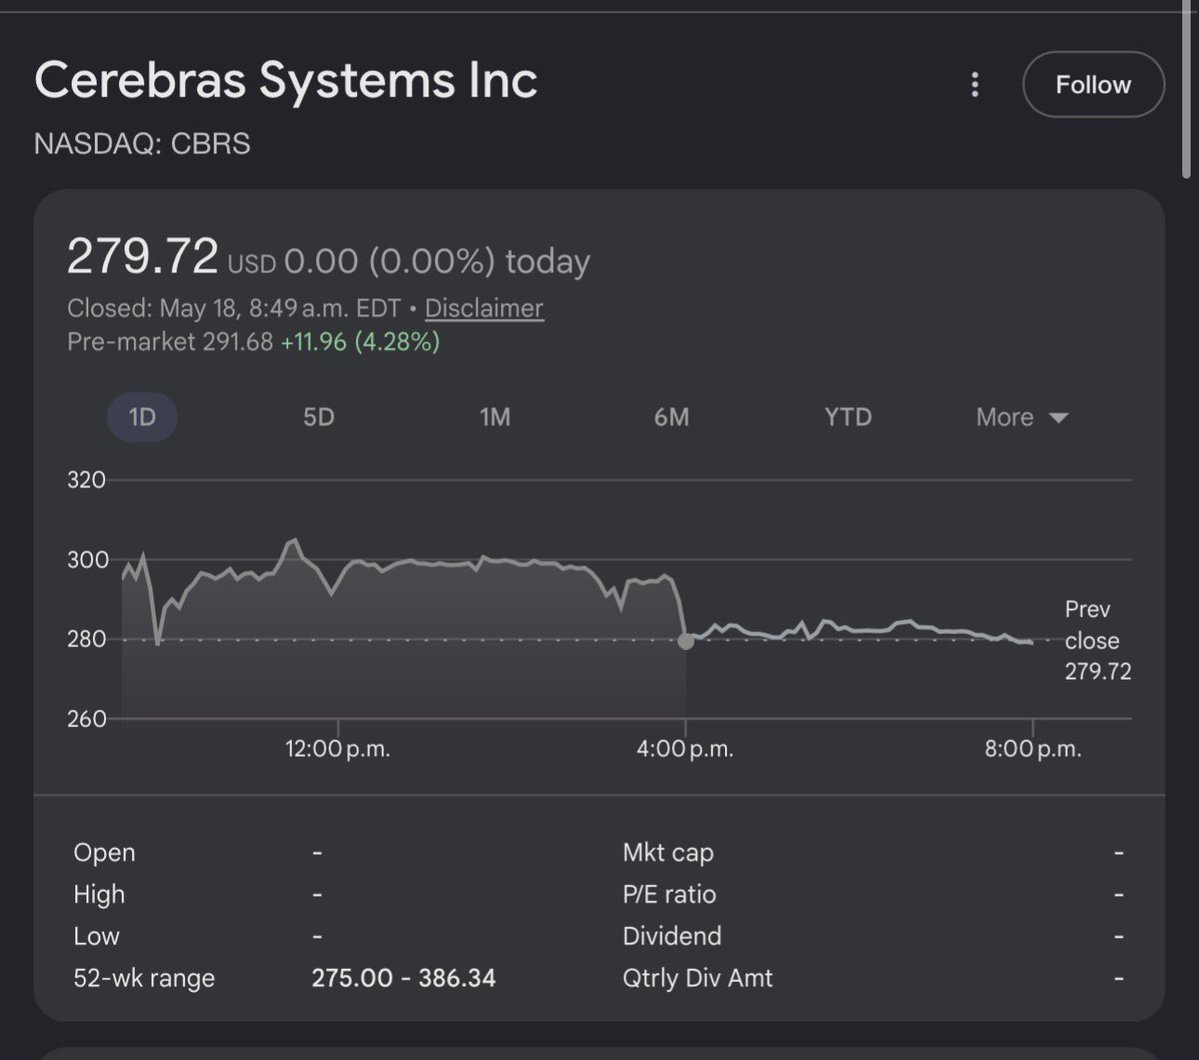Expand the More time ranges dropdown

click(x=1022, y=417)
